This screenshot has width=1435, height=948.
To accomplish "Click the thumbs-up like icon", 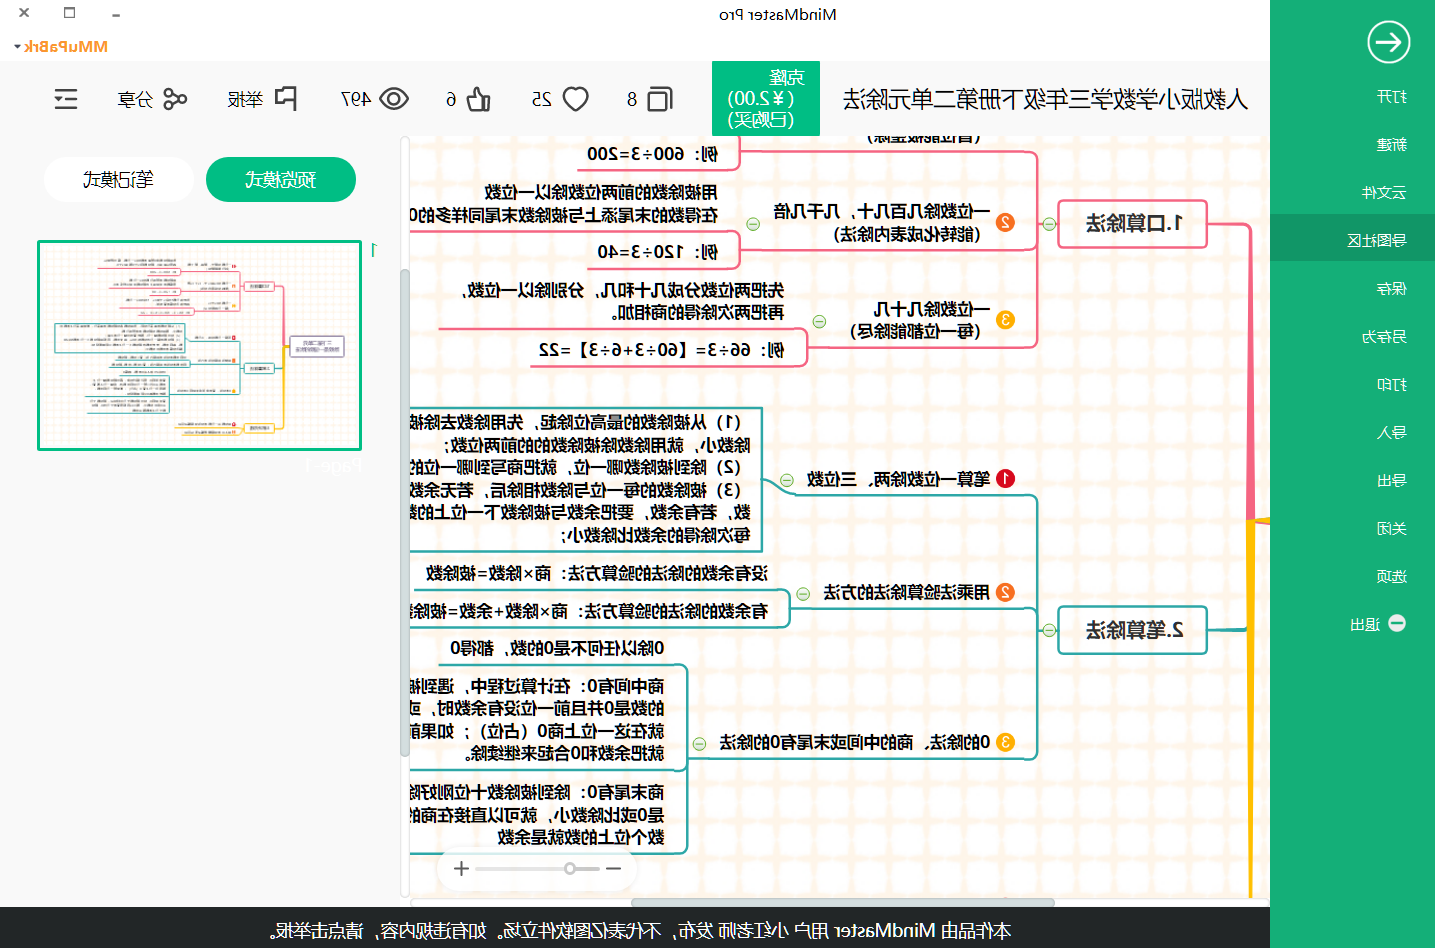I will point(479,98).
